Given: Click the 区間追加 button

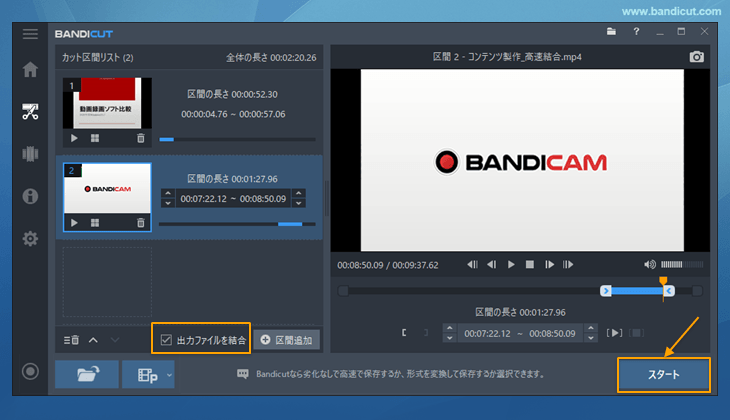Looking at the screenshot, I should (x=287, y=340).
